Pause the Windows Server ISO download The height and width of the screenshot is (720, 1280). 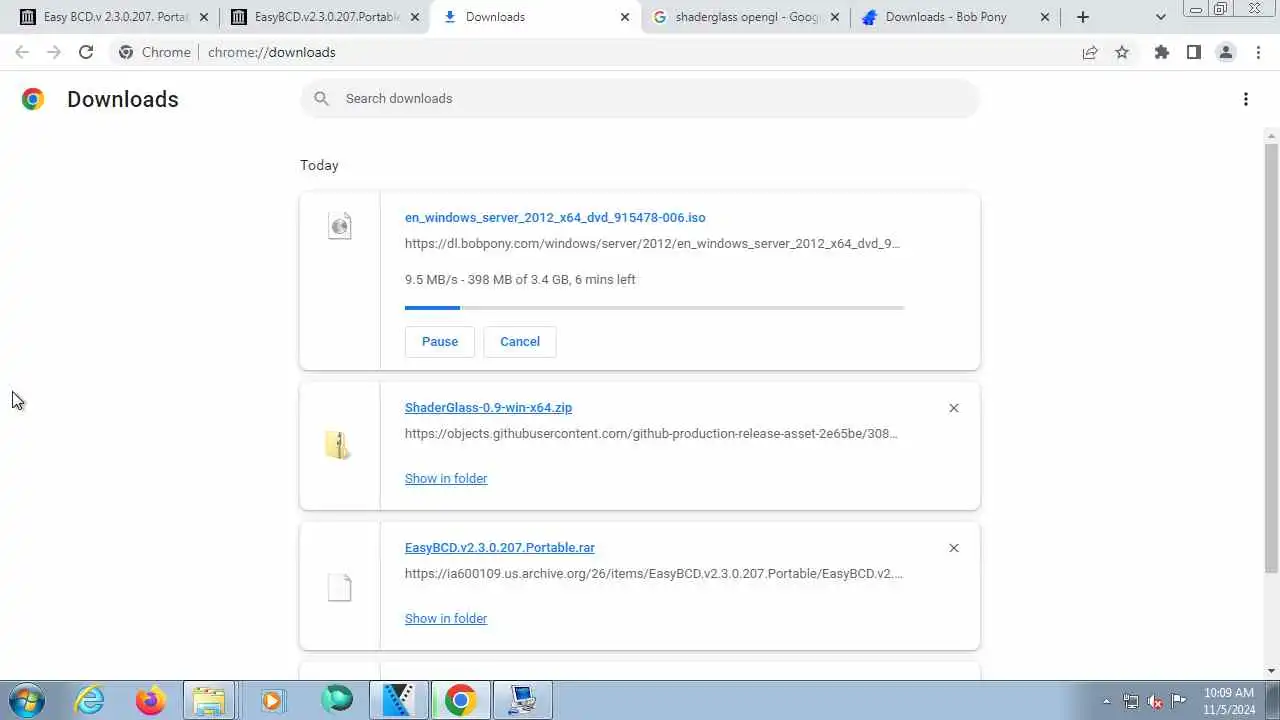(x=440, y=342)
